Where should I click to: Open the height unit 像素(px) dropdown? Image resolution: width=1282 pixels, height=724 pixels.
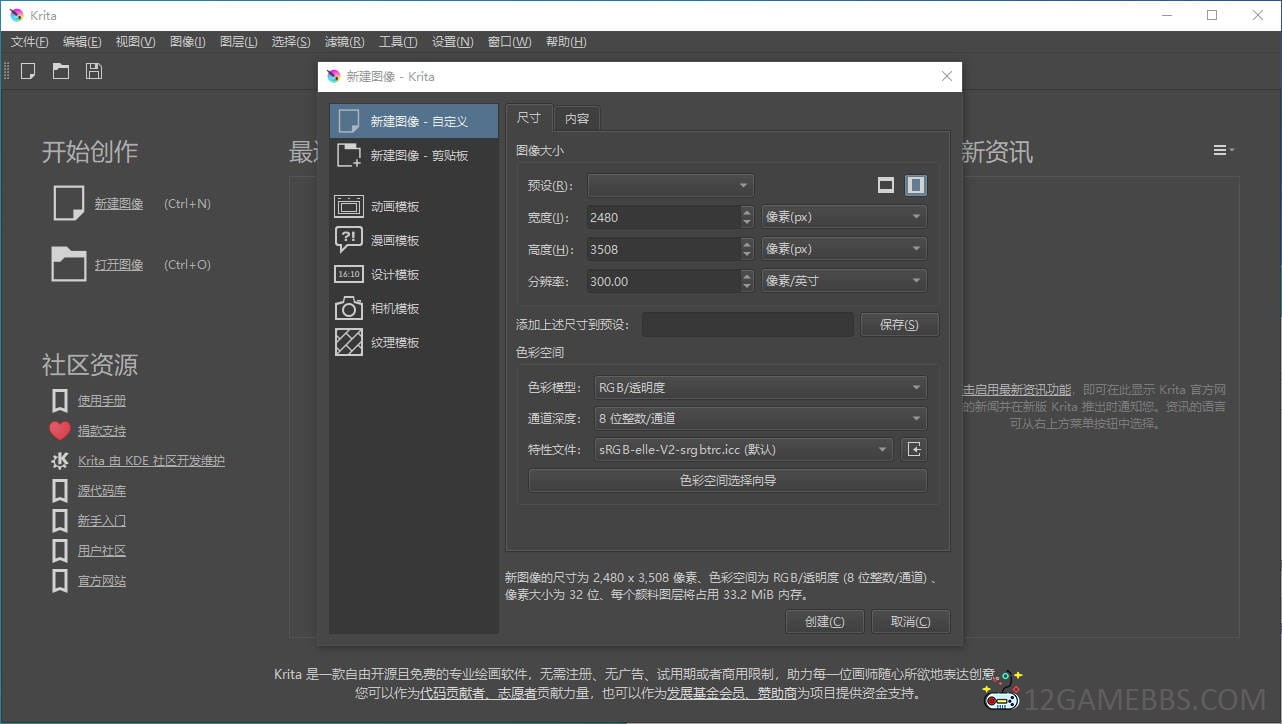point(844,249)
